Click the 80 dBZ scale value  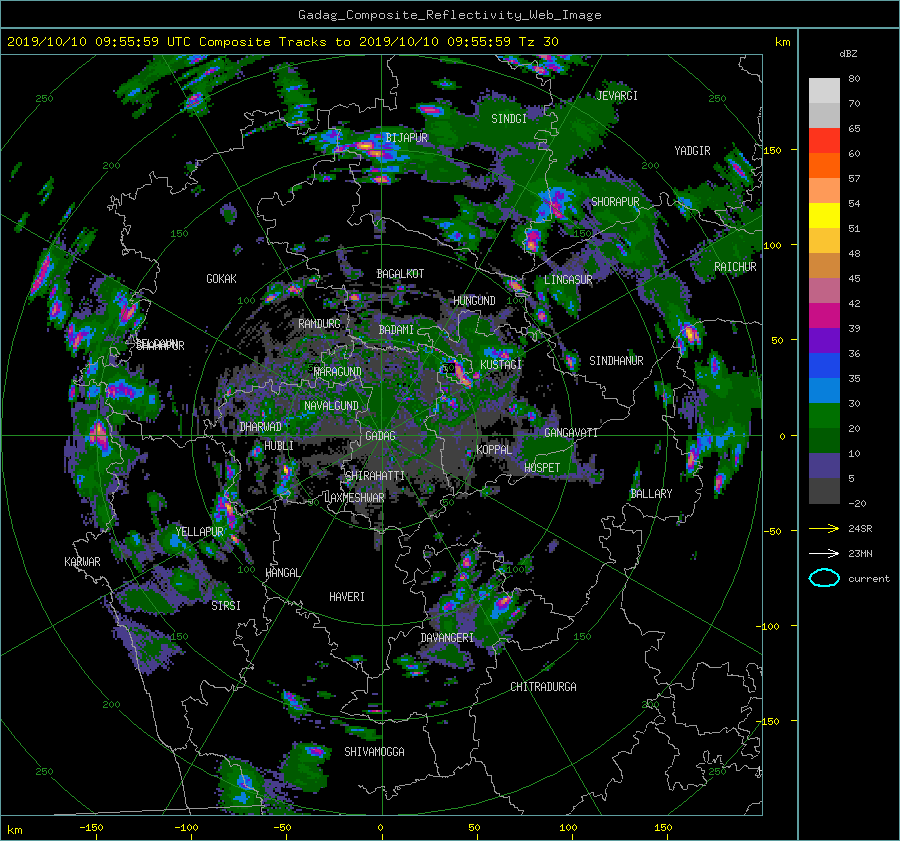[854, 79]
